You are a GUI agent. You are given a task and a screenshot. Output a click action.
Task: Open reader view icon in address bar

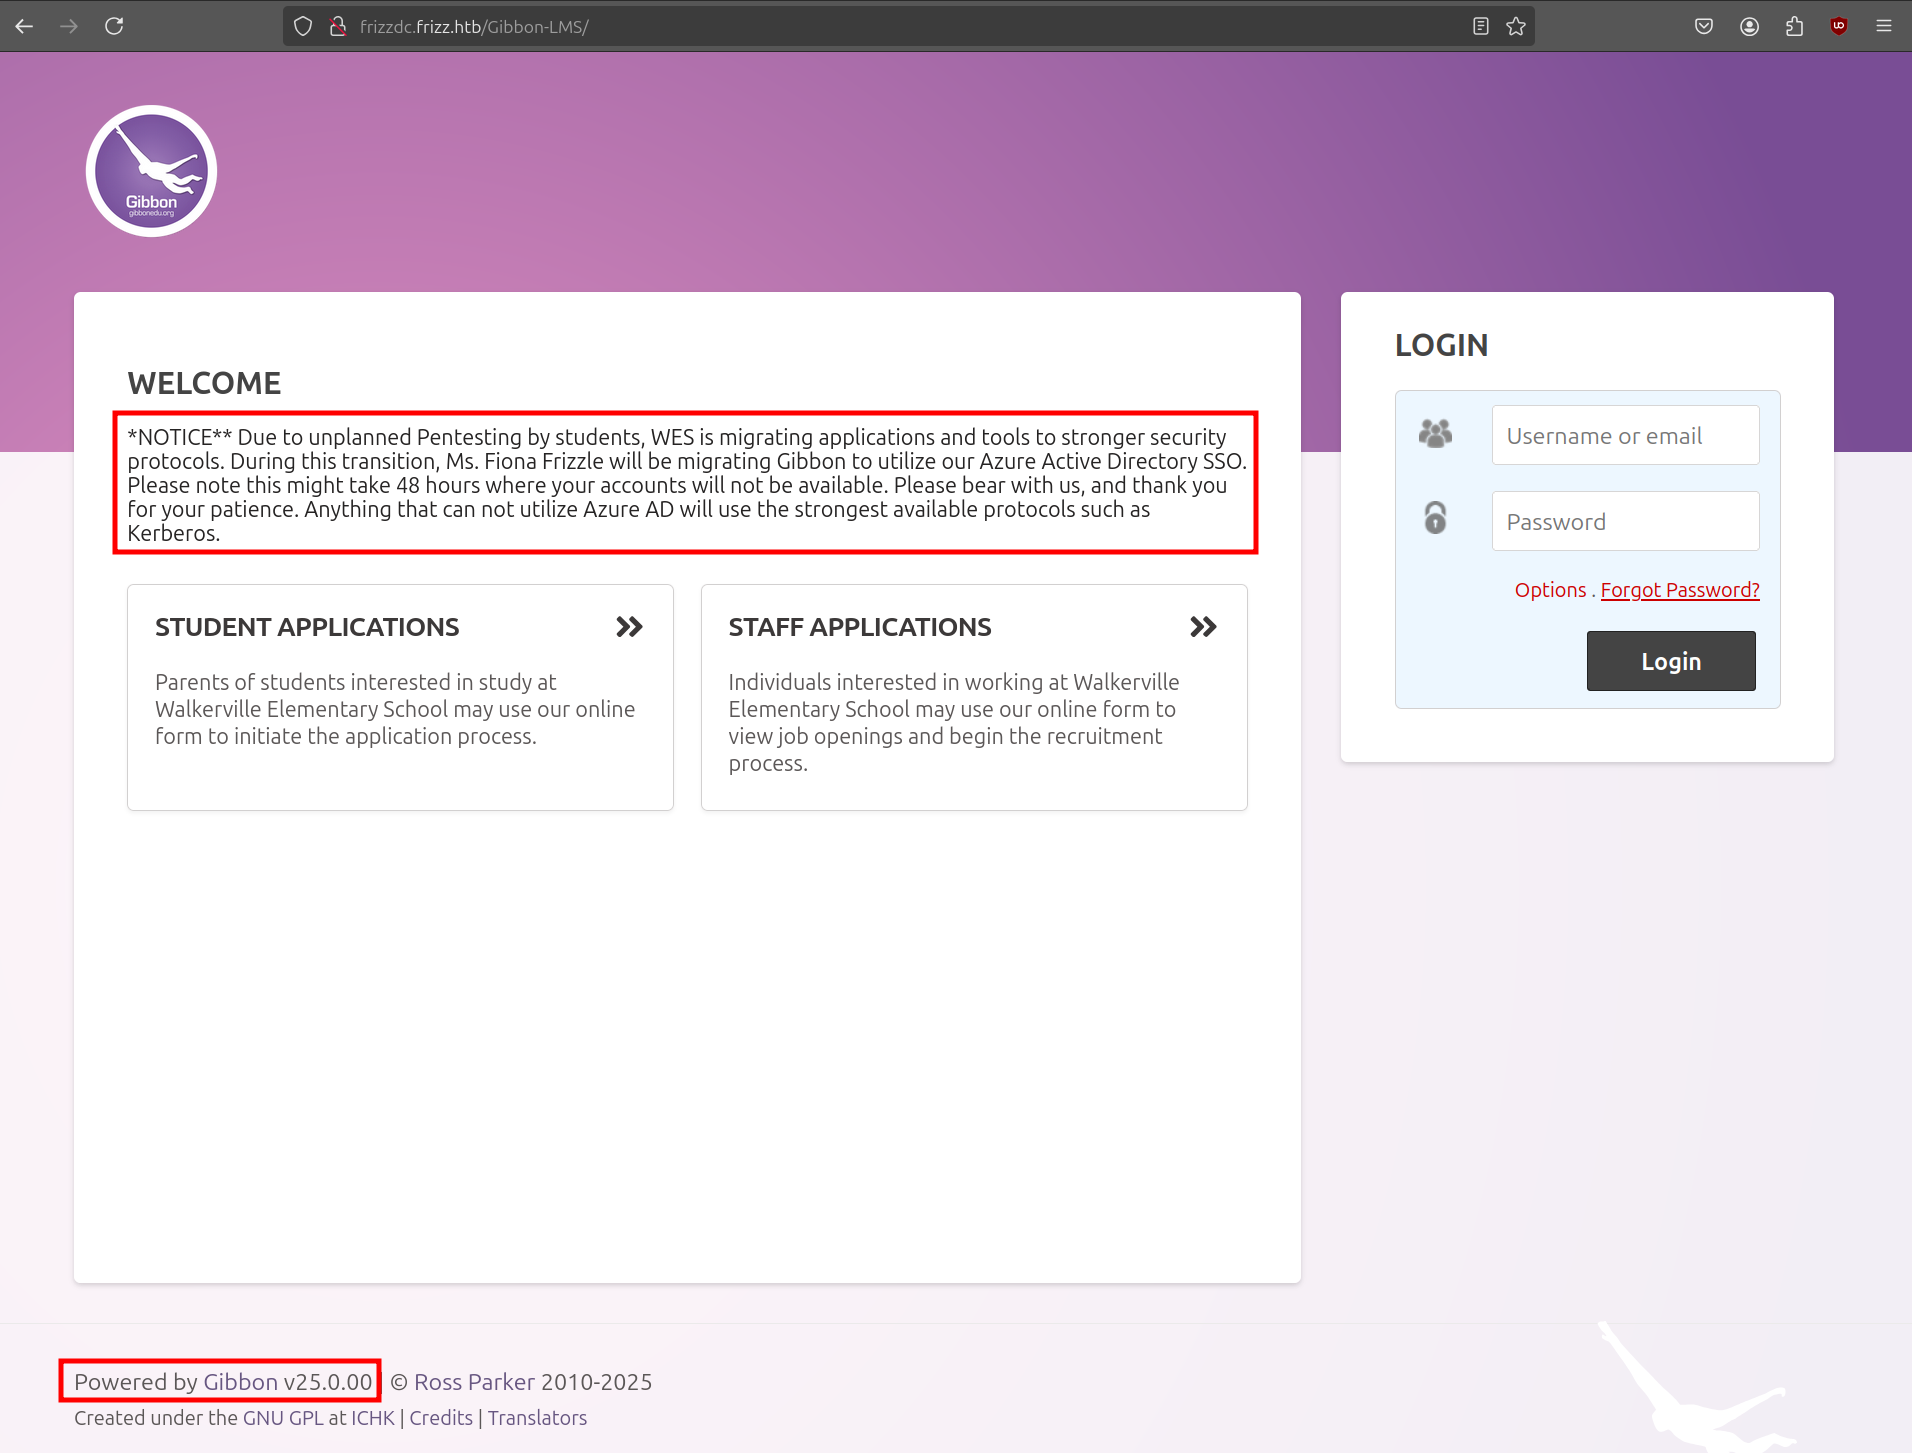(1481, 26)
